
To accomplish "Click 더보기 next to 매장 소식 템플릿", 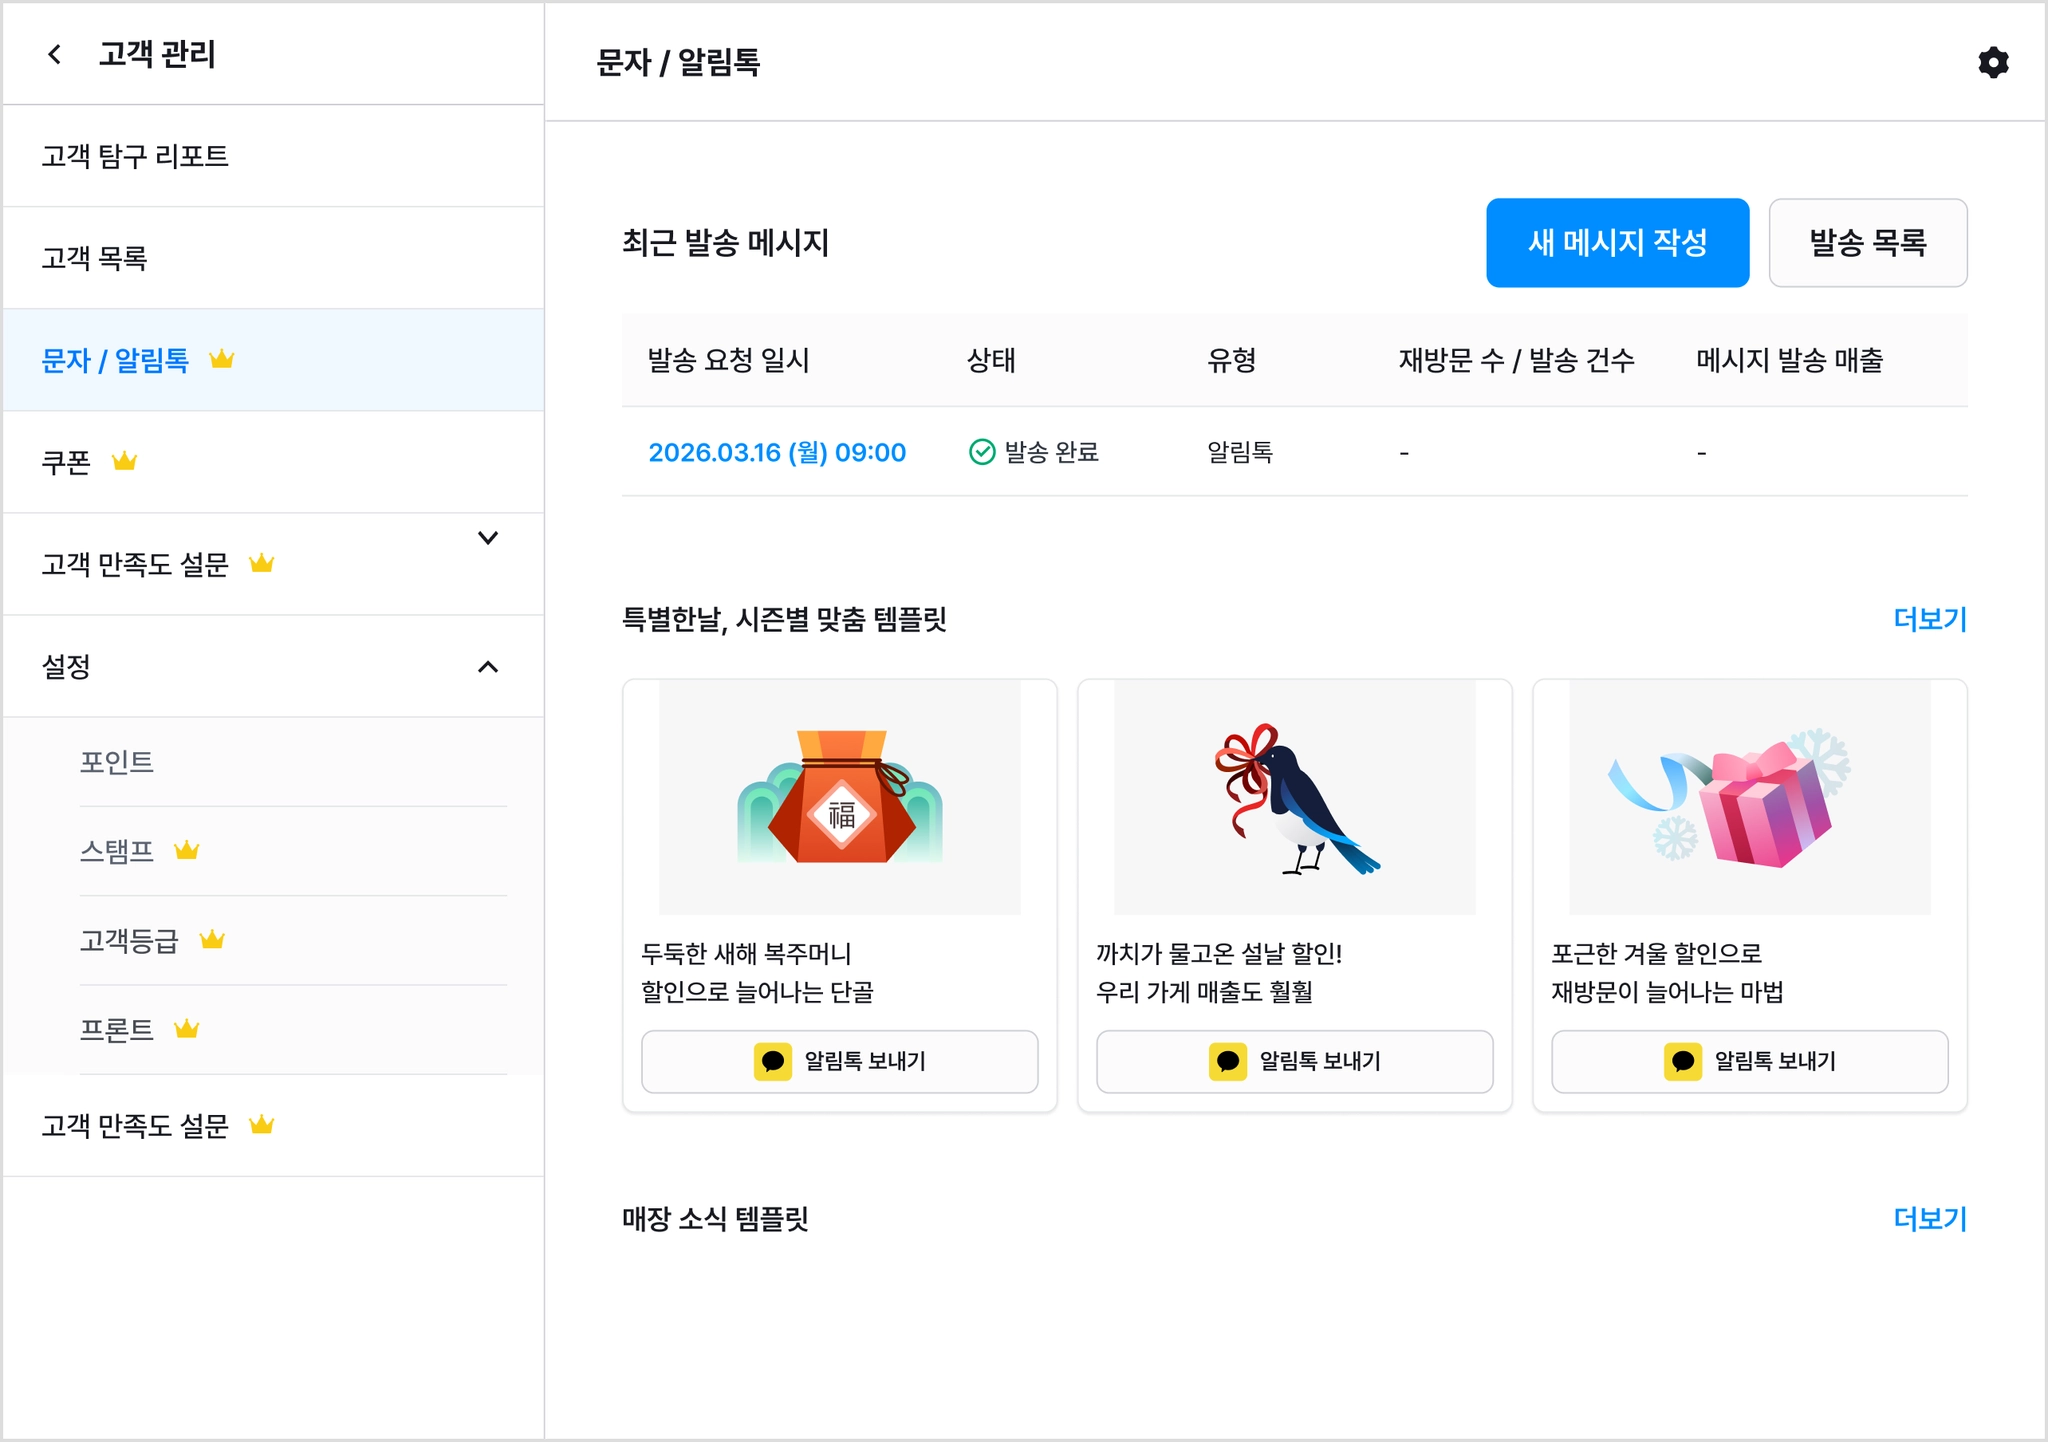I will click(1929, 1218).
